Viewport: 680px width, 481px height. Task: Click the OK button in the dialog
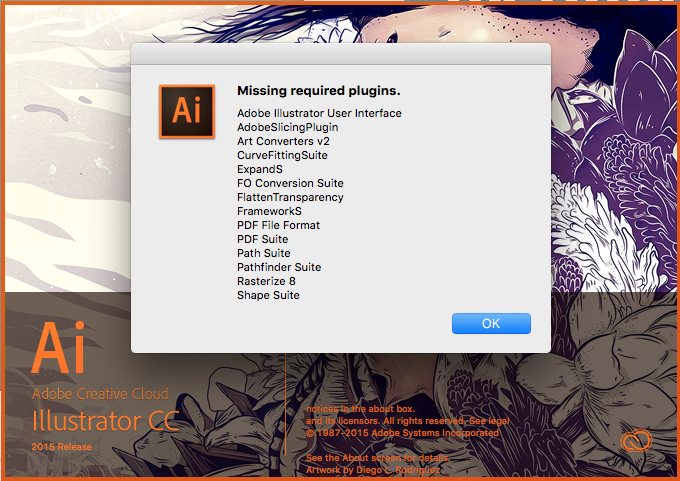click(491, 324)
